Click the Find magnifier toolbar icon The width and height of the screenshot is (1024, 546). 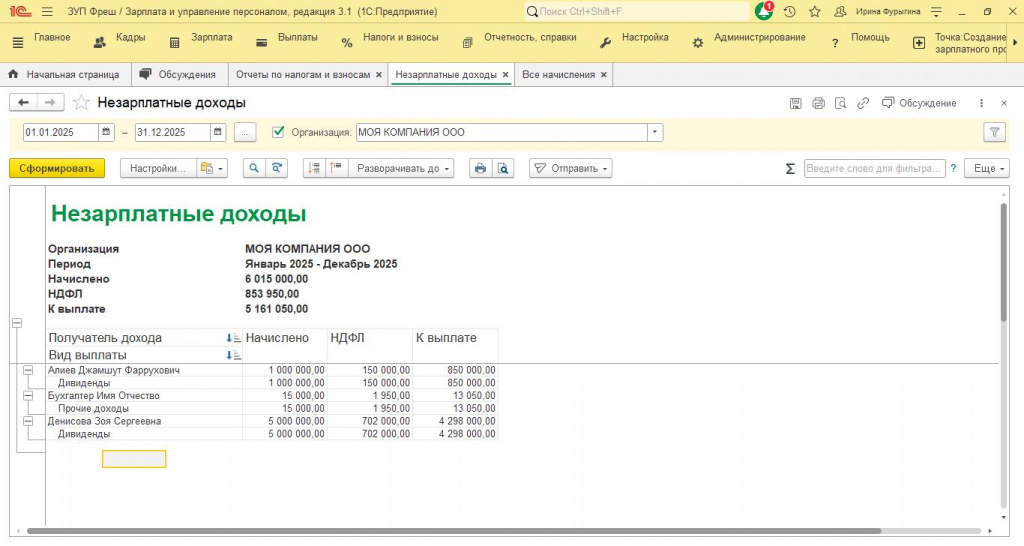[x=254, y=169]
